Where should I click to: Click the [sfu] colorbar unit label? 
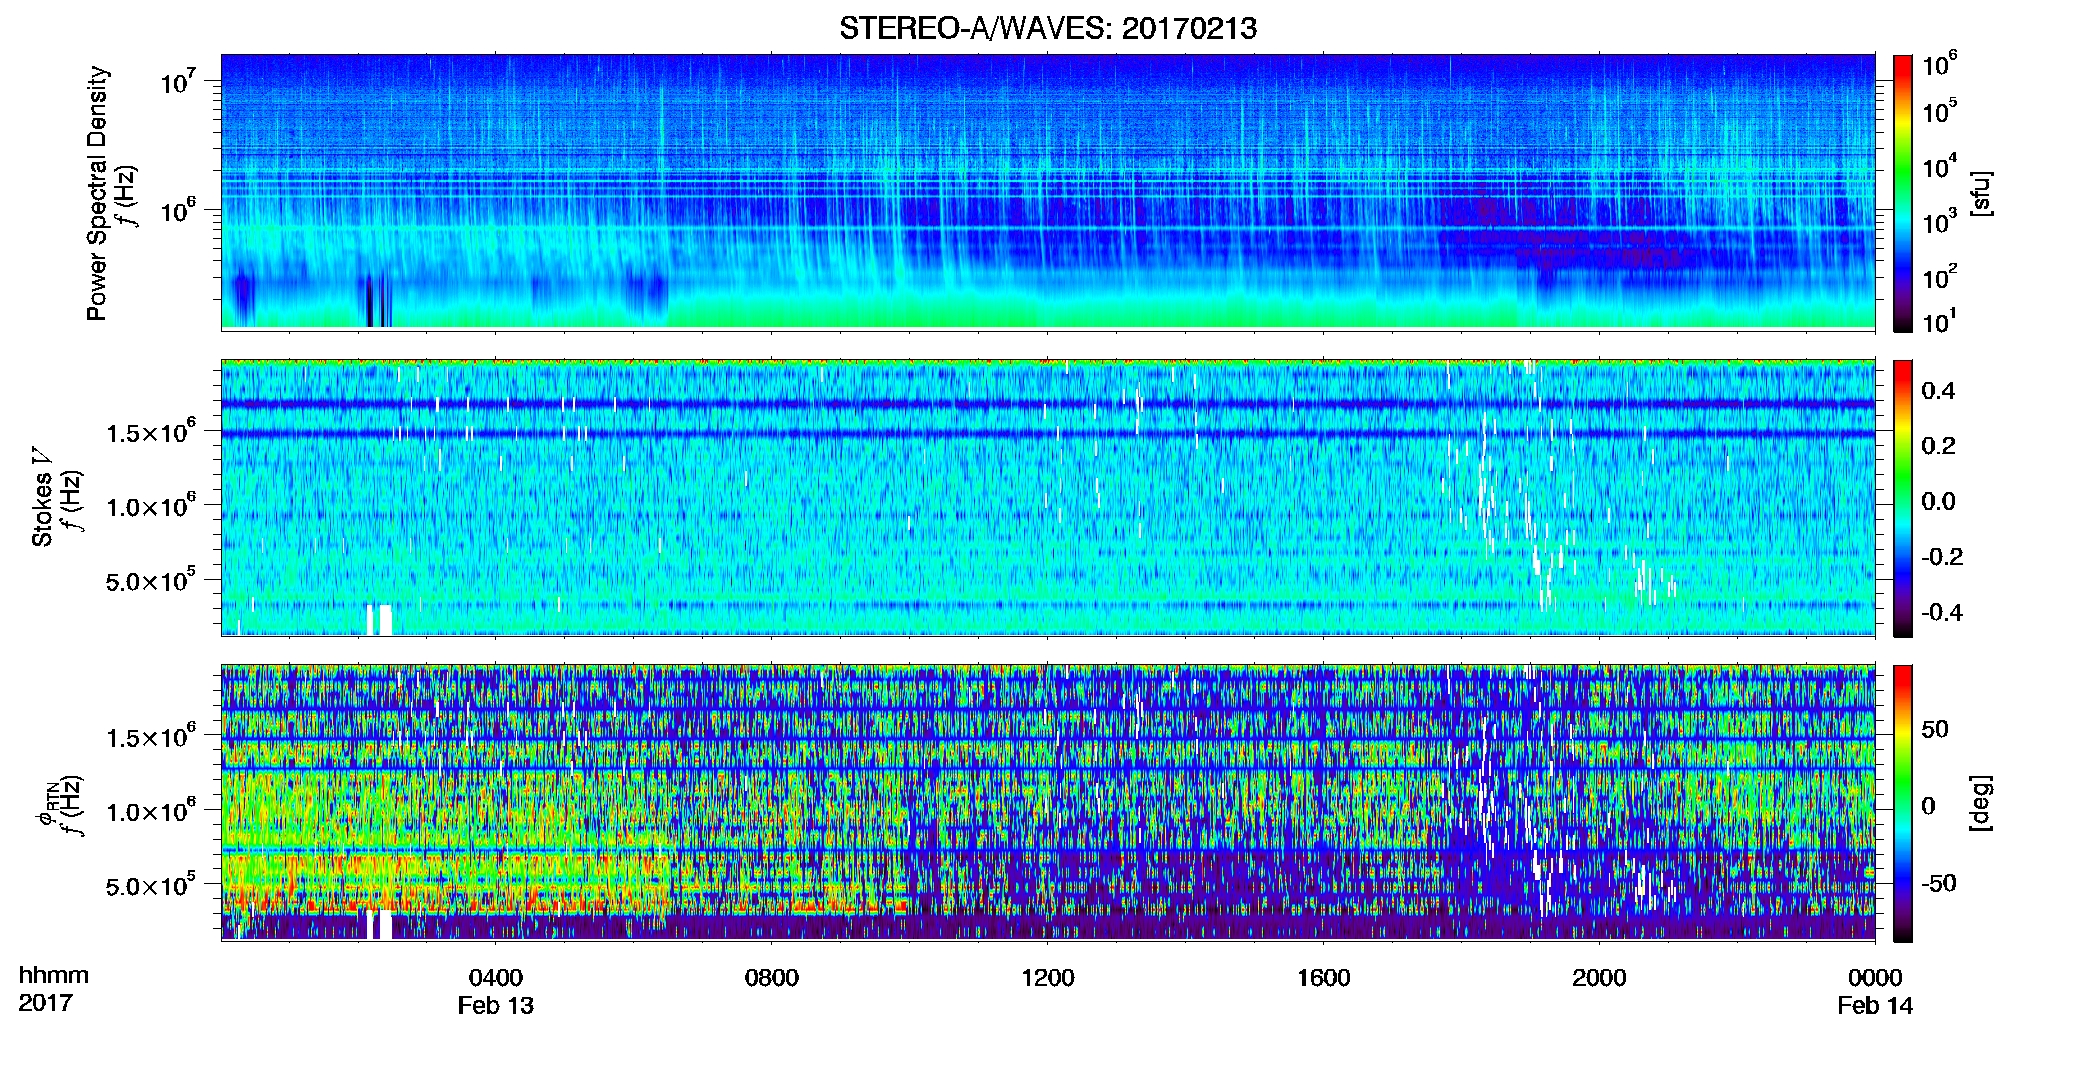click(1981, 194)
